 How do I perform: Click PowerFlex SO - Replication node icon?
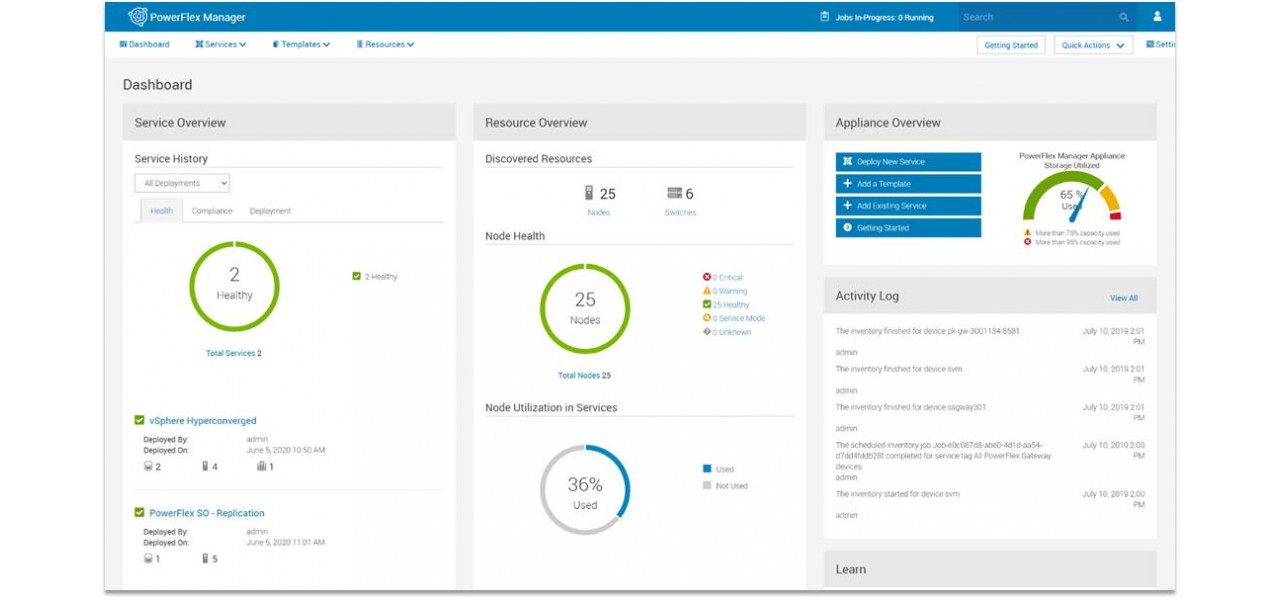(x=205, y=558)
